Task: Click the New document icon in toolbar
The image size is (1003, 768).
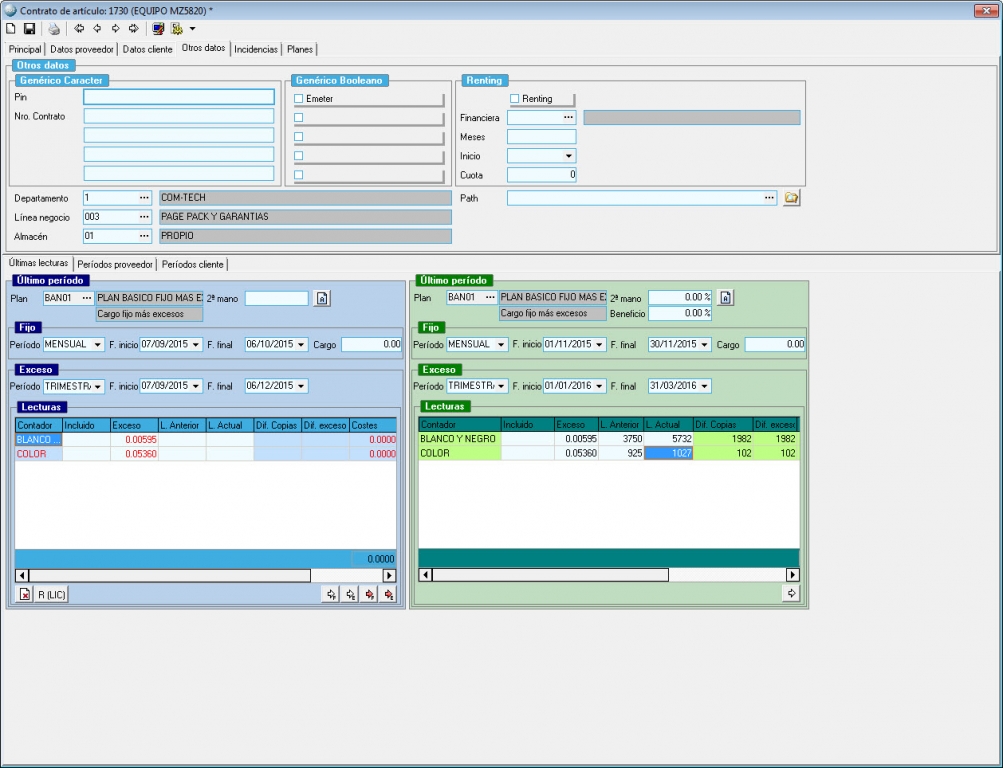Action: [11, 29]
